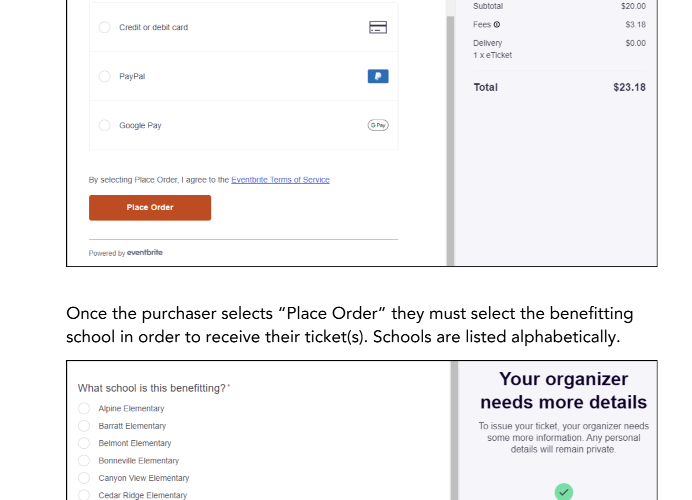Click the checkout panel vertical scrollbar
Image resolution: width=692 pixels, height=500 pixels.
pos(450,132)
